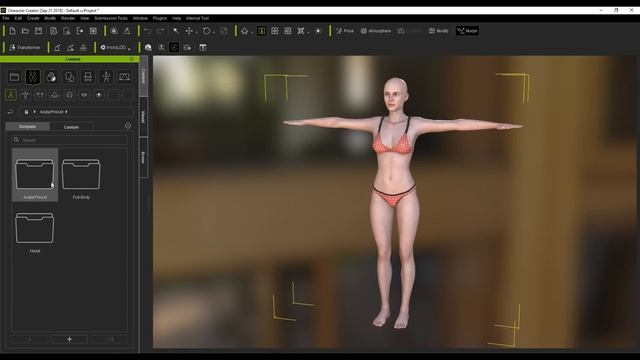Image resolution: width=640 pixels, height=360 pixels.
Task: Select the Body morph sub-category icon
Action: 25,95
